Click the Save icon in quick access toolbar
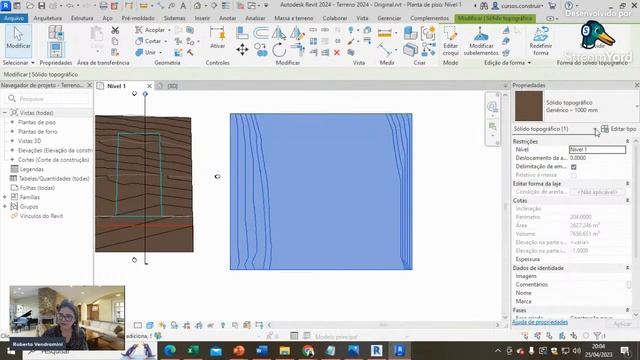640x360 pixels. point(42,6)
